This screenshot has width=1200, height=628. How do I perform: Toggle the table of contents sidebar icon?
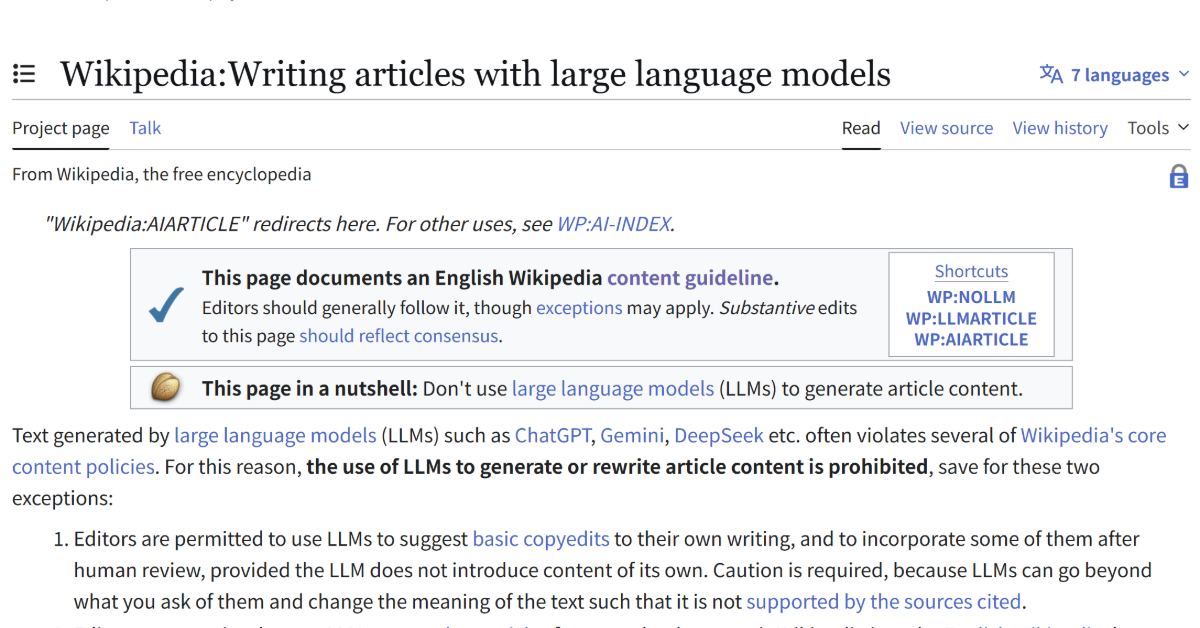coord(24,74)
